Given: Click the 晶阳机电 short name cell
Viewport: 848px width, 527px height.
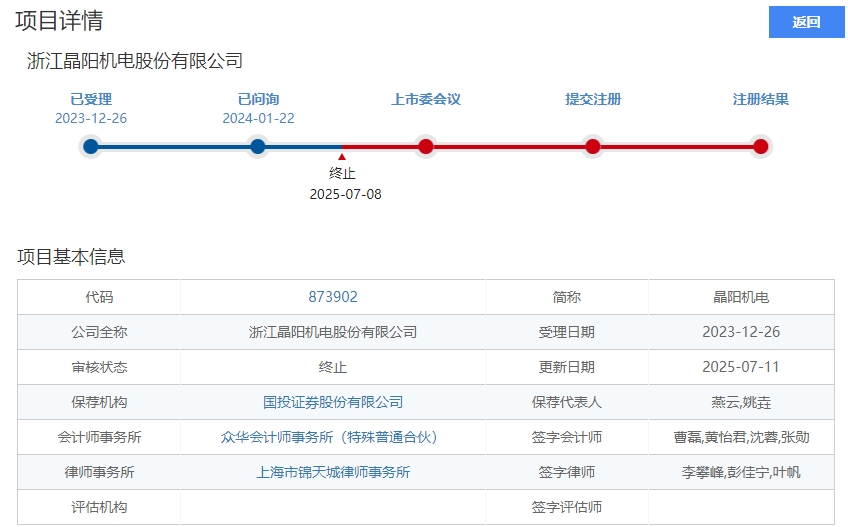Looking at the screenshot, I should pyautogui.click(x=741, y=297).
